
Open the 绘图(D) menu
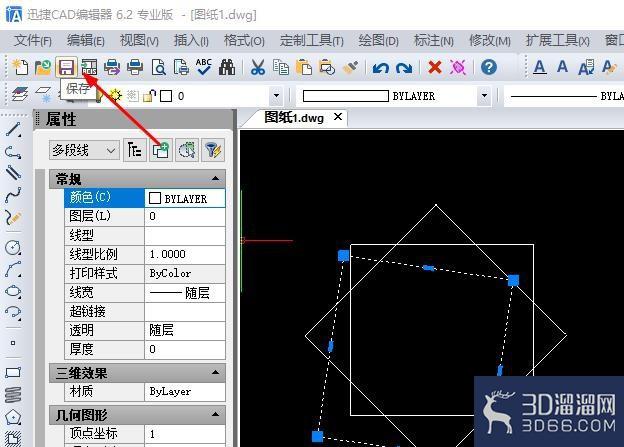[378, 40]
